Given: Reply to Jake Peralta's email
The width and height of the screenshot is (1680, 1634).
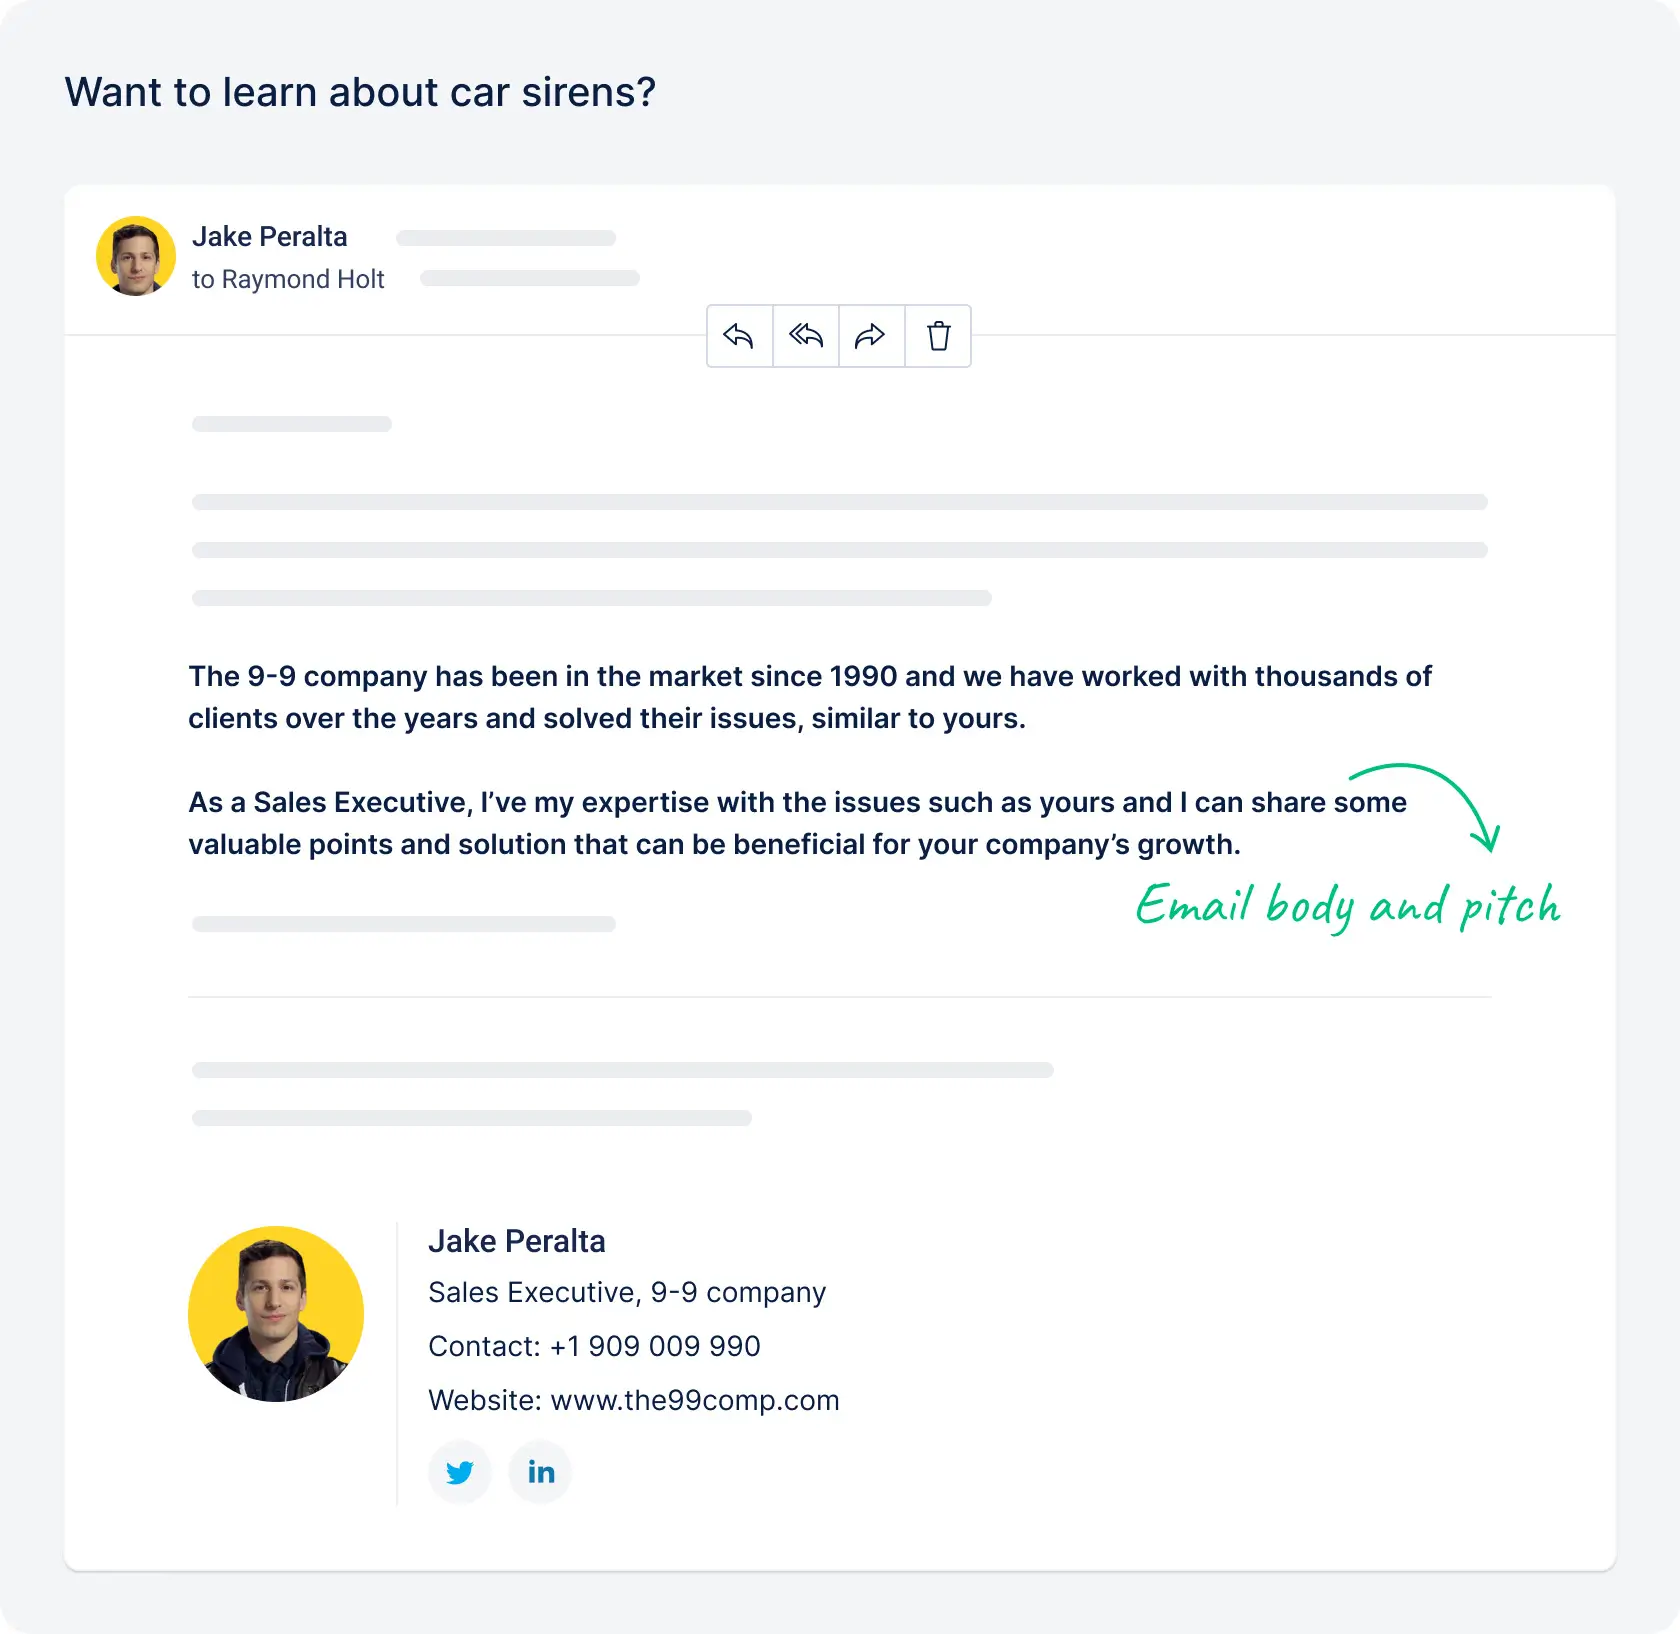Looking at the screenshot, I should pyautogui.click(x=739, y=336).
